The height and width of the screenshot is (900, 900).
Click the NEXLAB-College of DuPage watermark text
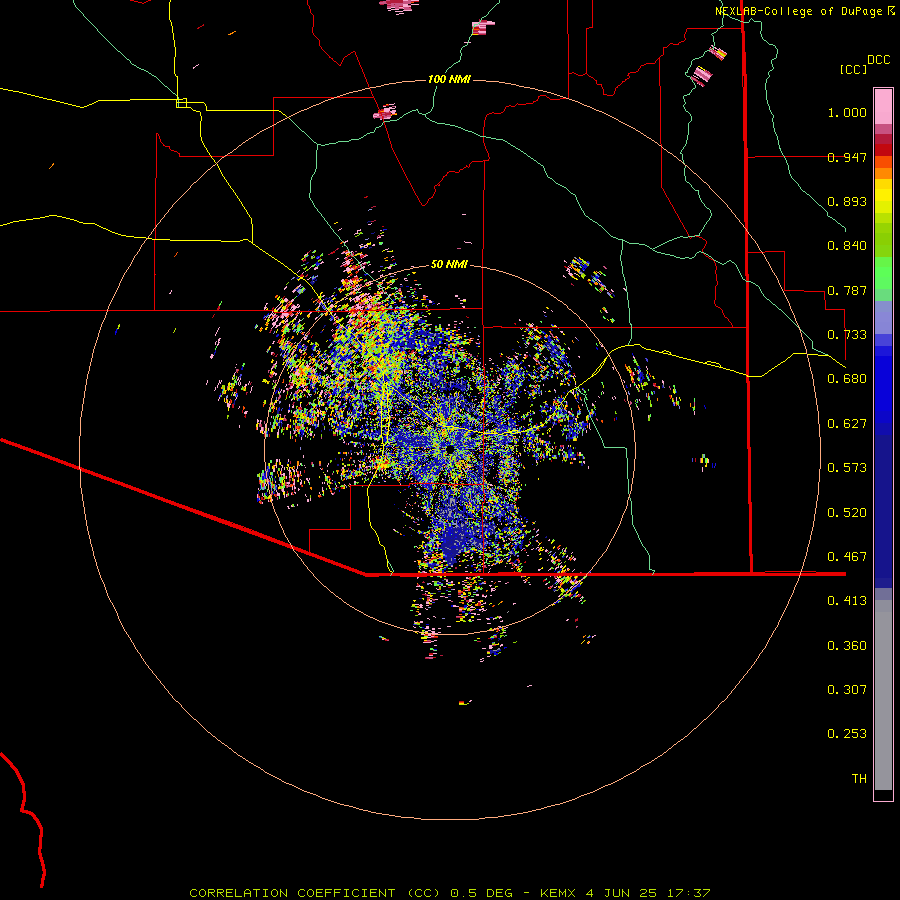(x=800, y=11)
